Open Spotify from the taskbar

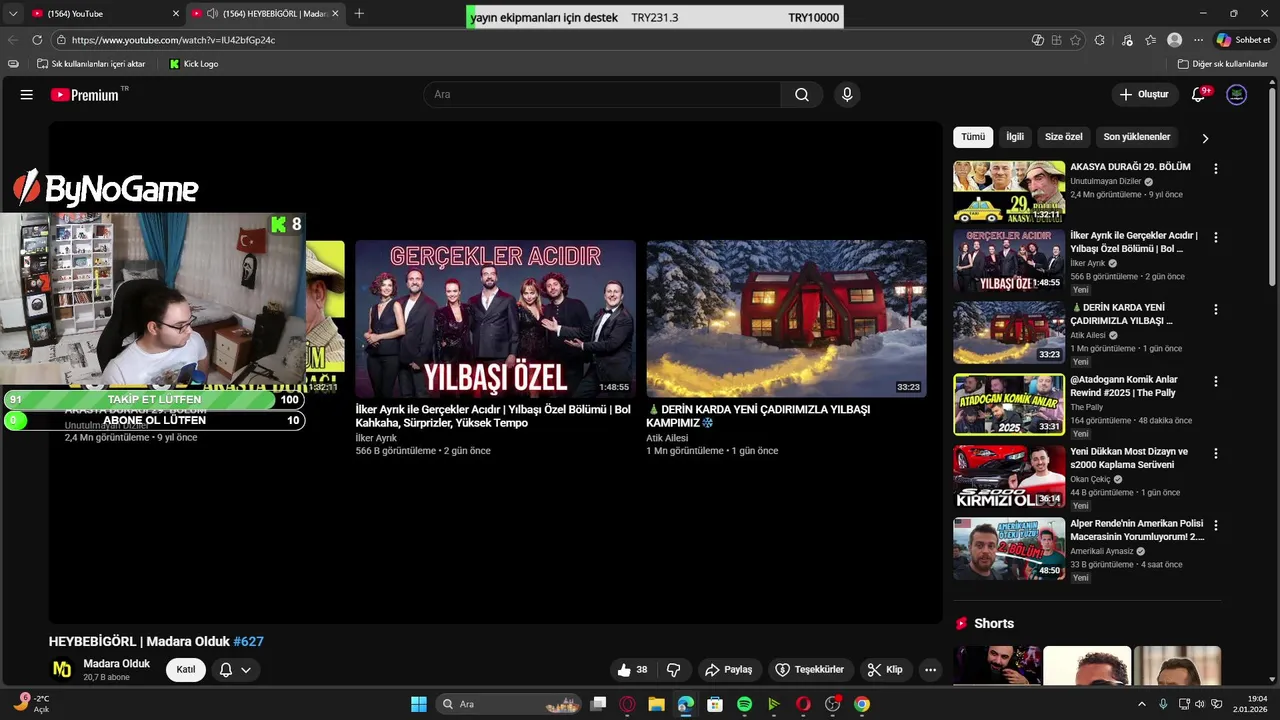[744, 704]
